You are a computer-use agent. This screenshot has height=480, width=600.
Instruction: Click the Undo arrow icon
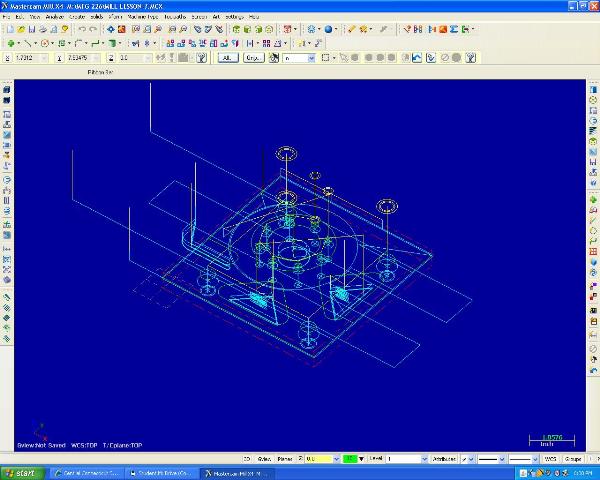[x=81, y=29]
